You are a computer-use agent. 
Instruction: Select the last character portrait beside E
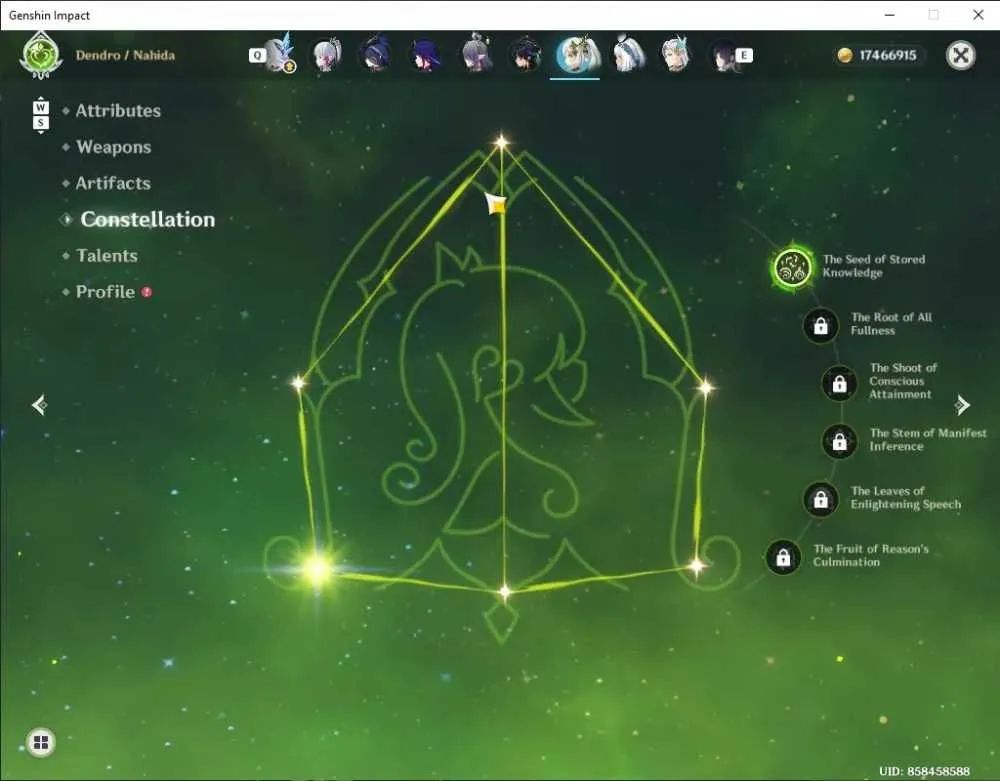(724, 55)
